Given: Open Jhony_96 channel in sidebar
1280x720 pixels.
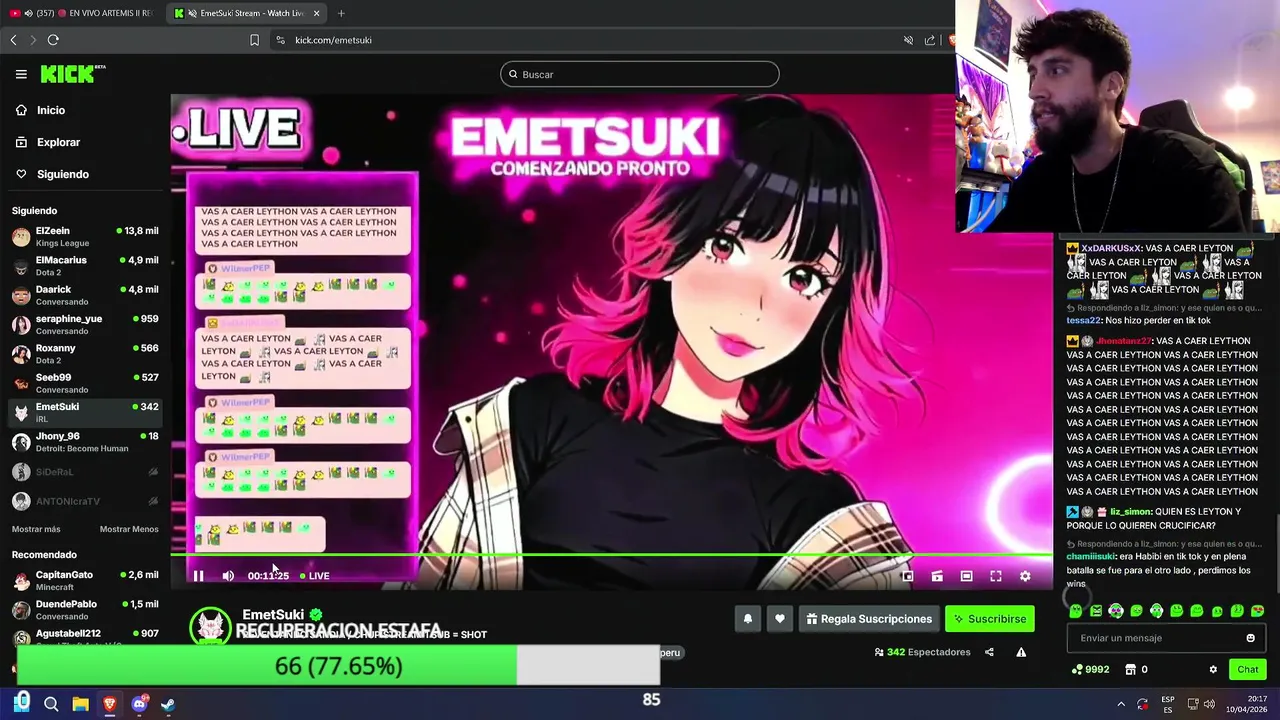Looking at the screenshot, I should pos(84,442).
